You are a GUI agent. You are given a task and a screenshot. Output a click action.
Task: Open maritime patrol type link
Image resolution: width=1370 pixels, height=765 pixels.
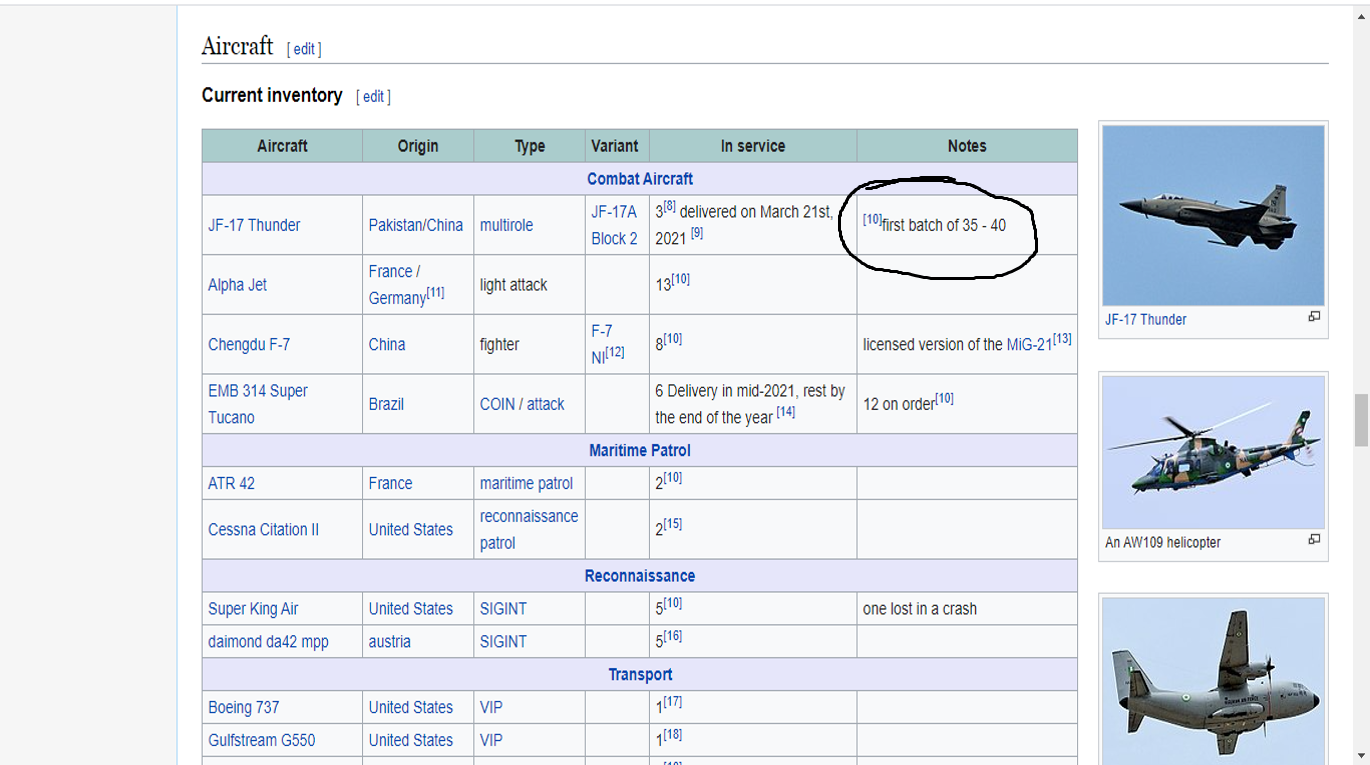click(x=526, y=484)
